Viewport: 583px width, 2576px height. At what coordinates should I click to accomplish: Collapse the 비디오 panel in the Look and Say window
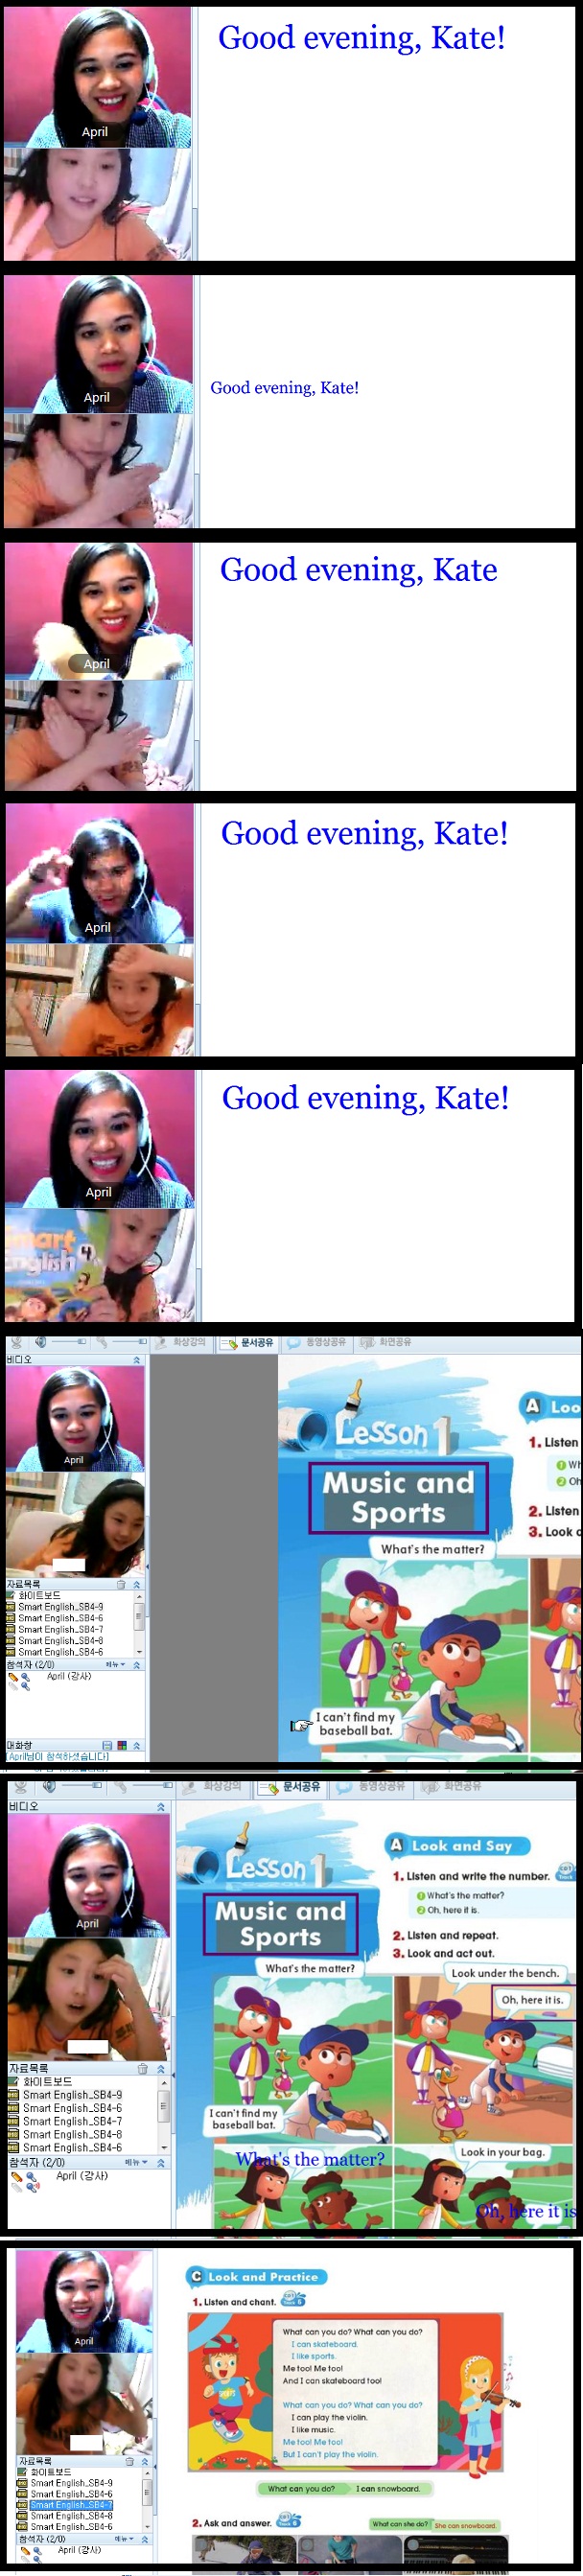(x=161, y=1807)
